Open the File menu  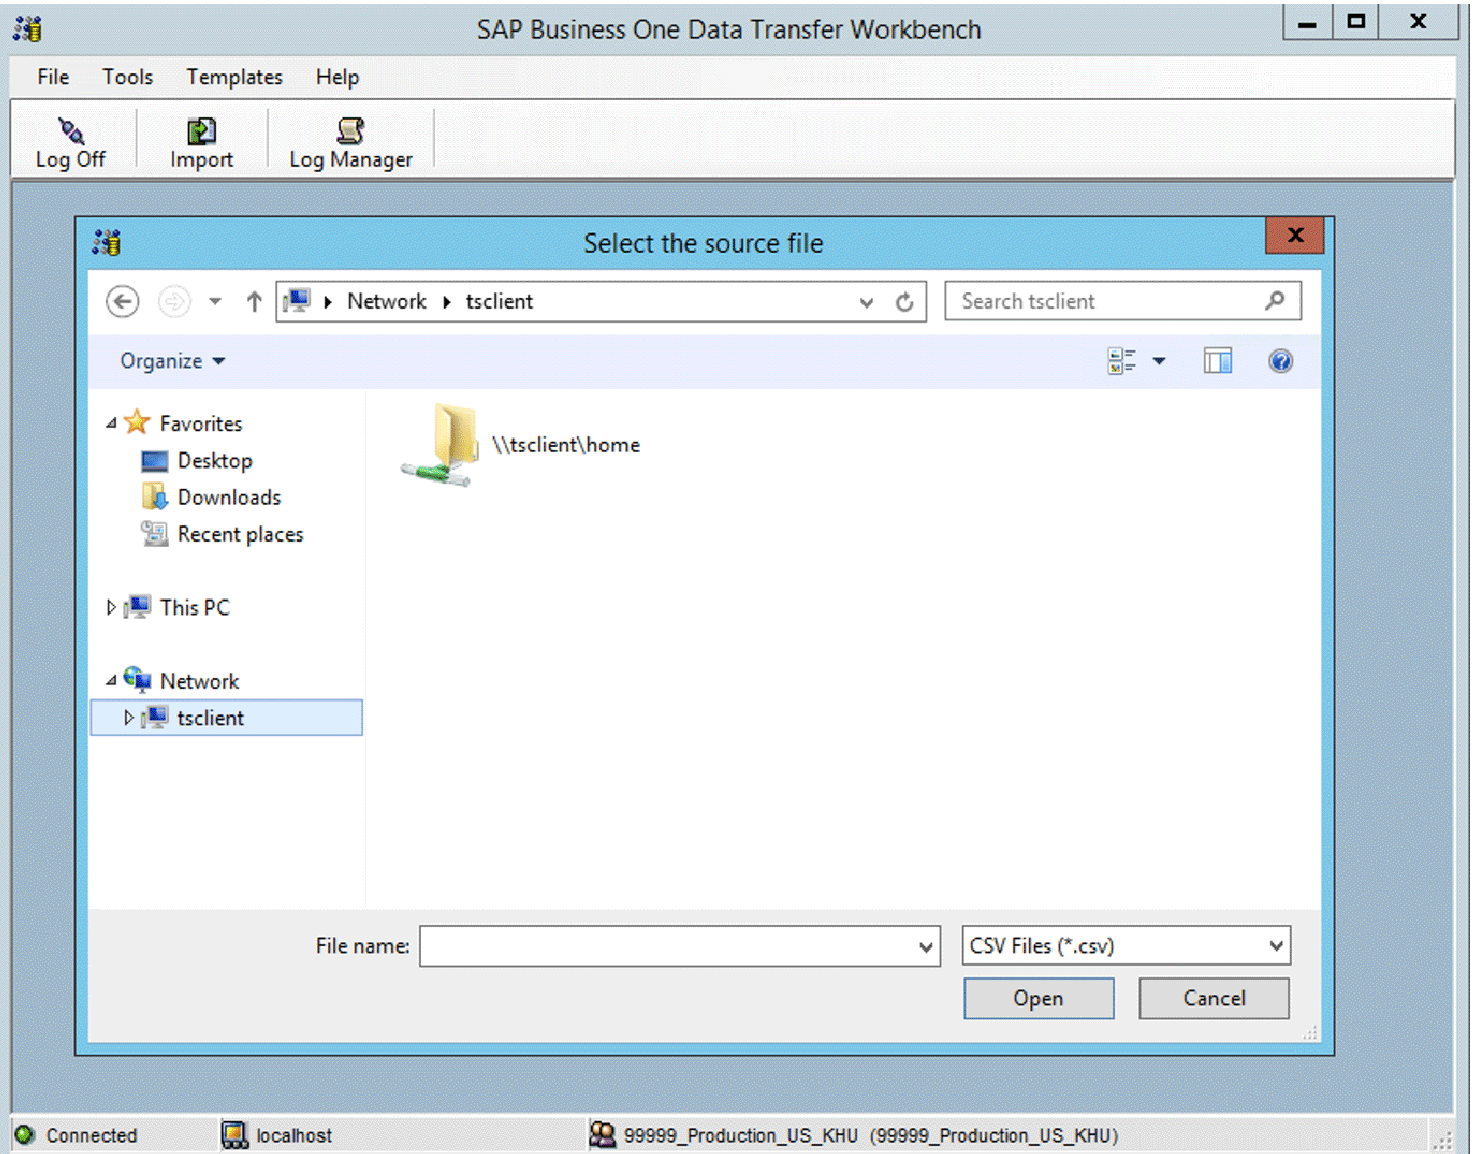53,77
